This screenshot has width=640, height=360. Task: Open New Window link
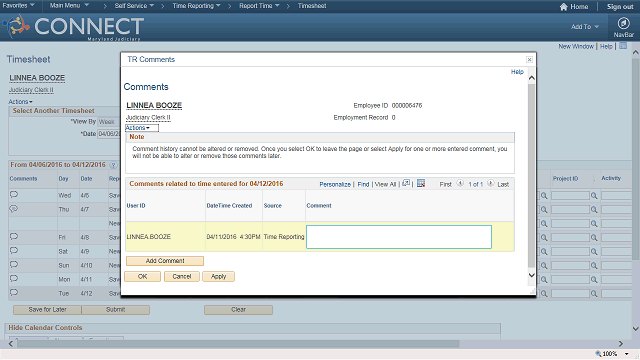[576, 47]
